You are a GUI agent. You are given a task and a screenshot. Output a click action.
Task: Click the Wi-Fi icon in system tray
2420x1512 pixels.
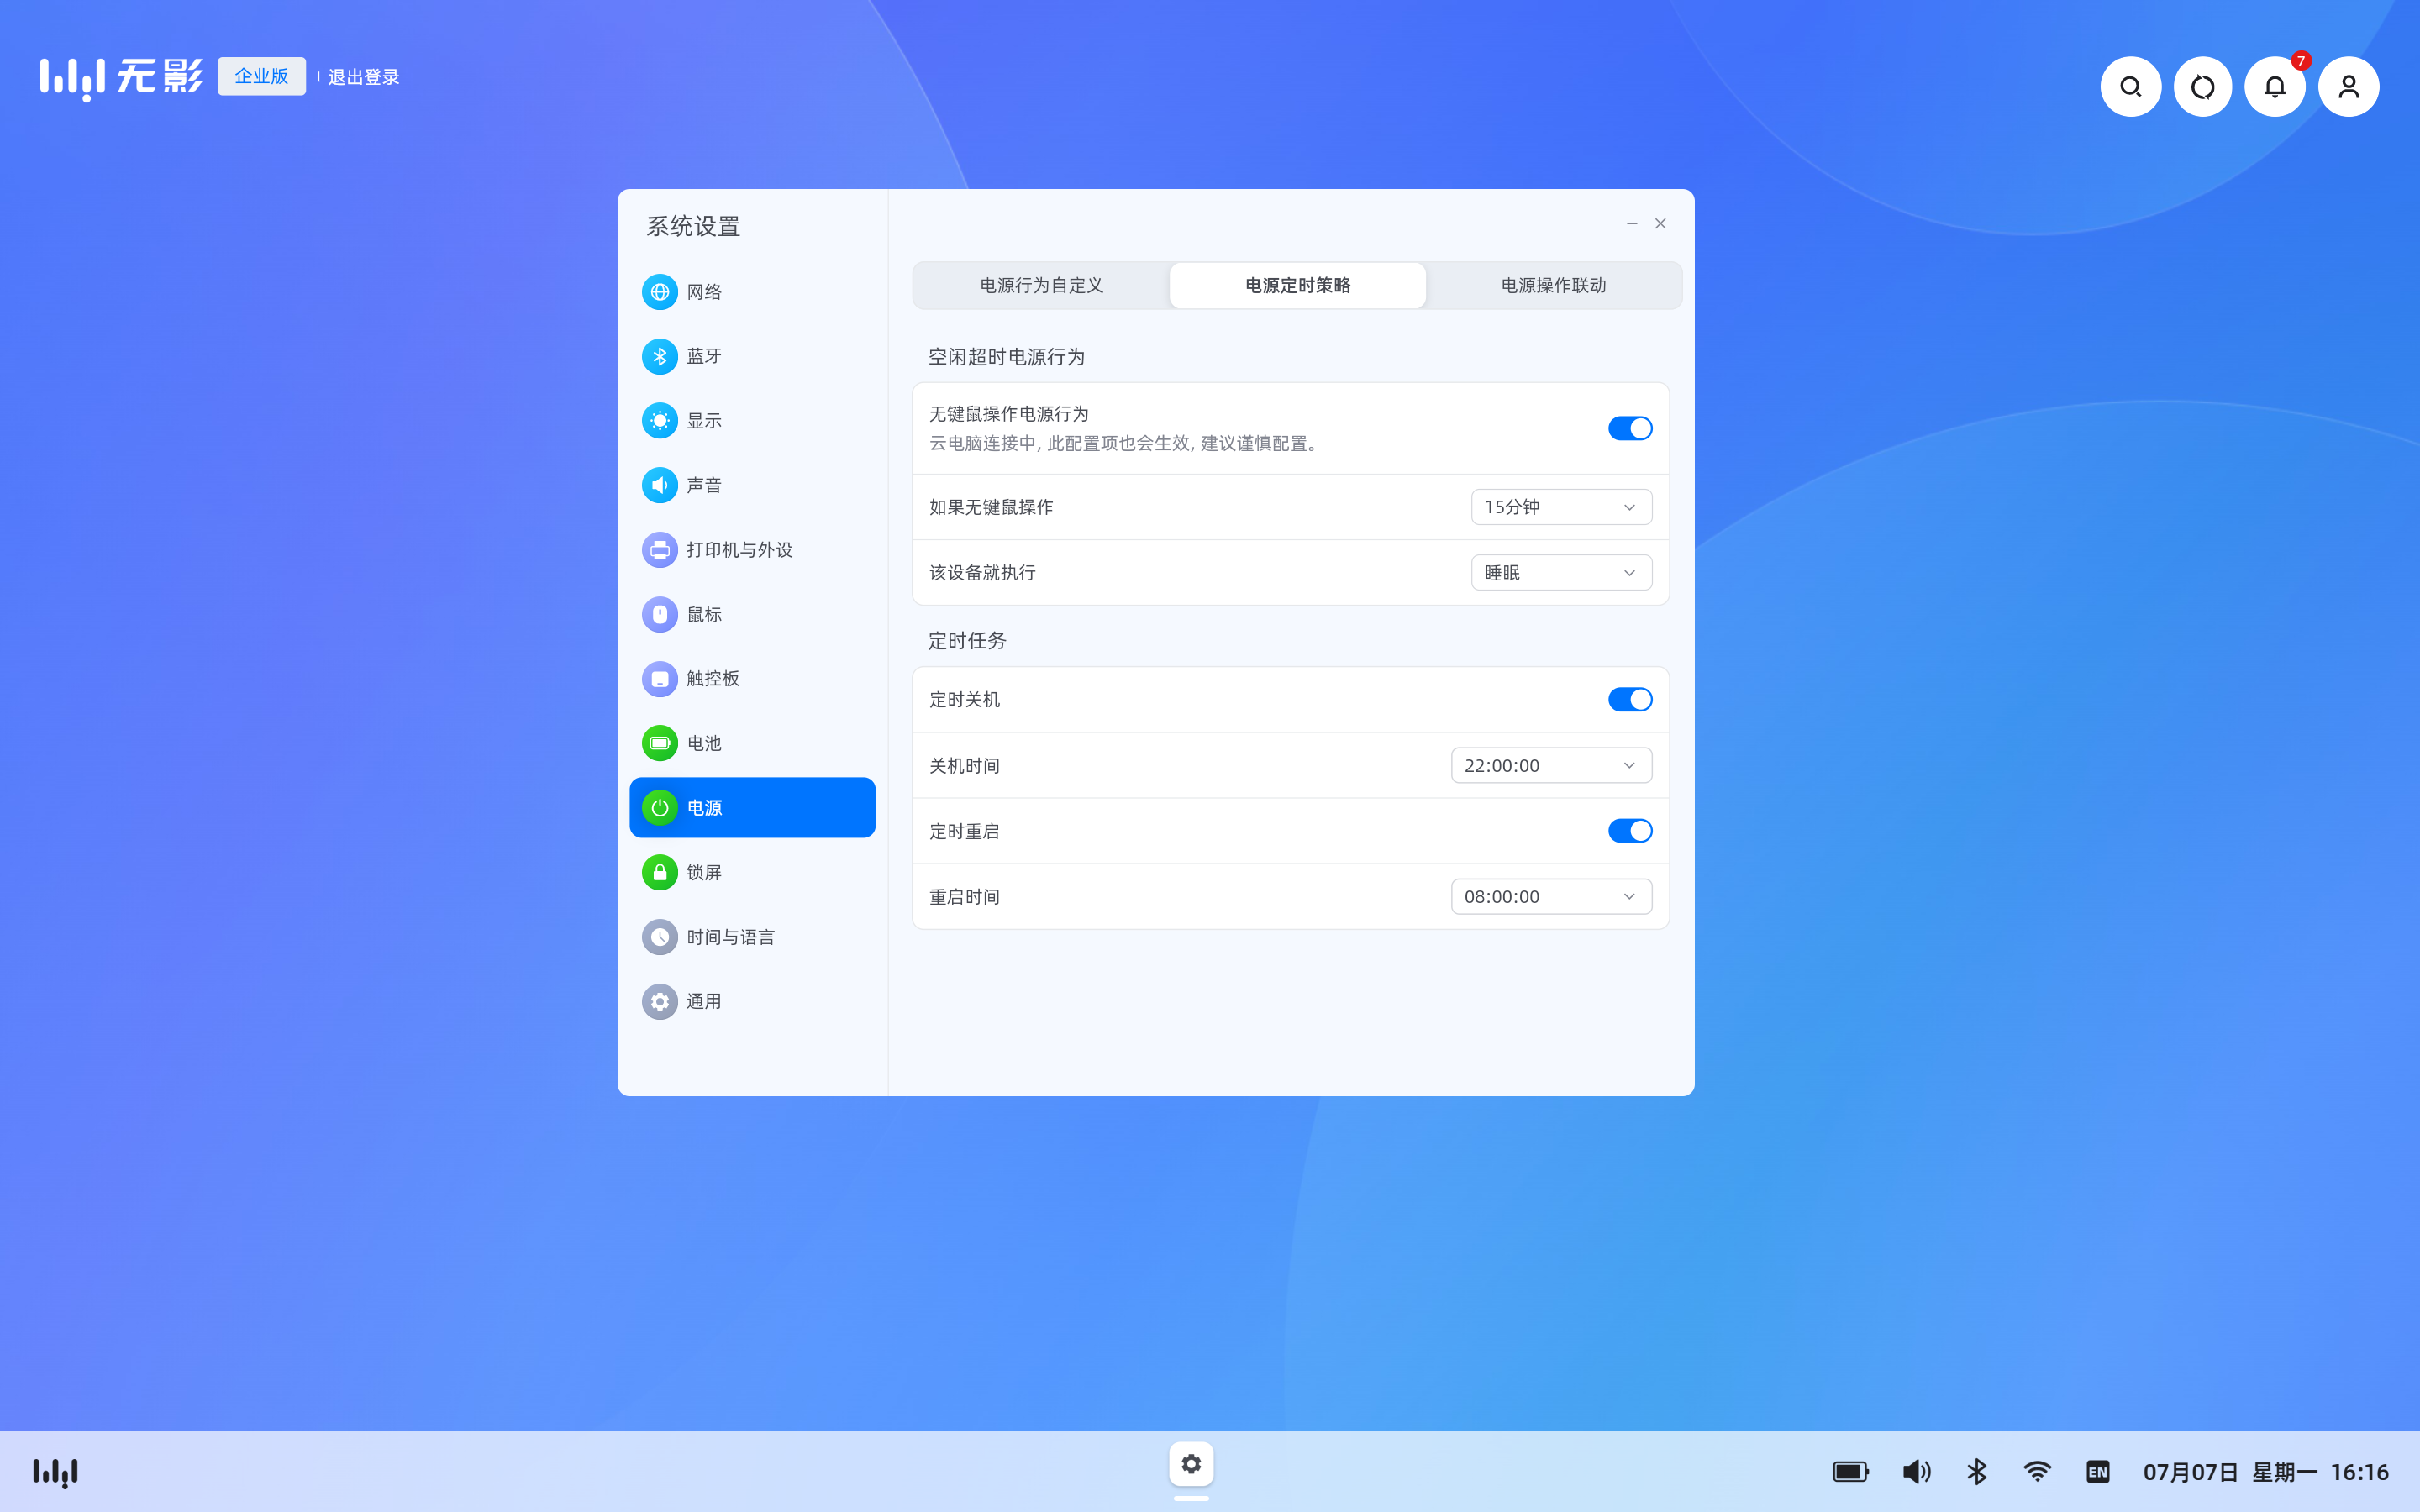pyautogui.click(x=2037, y=1472)
